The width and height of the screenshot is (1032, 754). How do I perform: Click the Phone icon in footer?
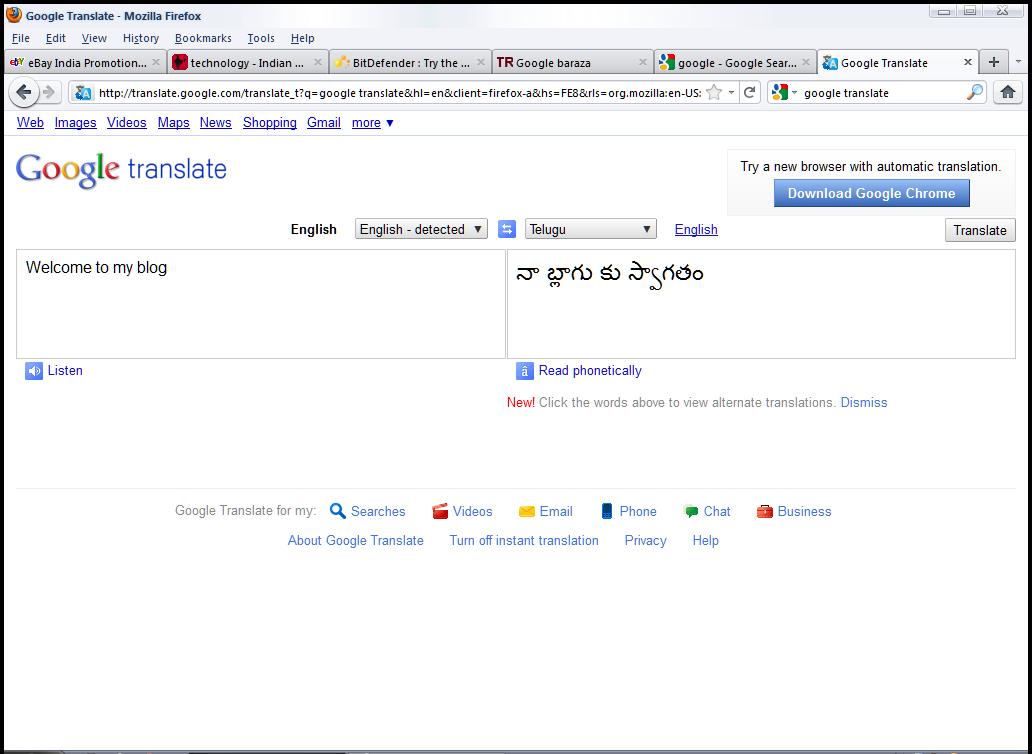(607, 511)
